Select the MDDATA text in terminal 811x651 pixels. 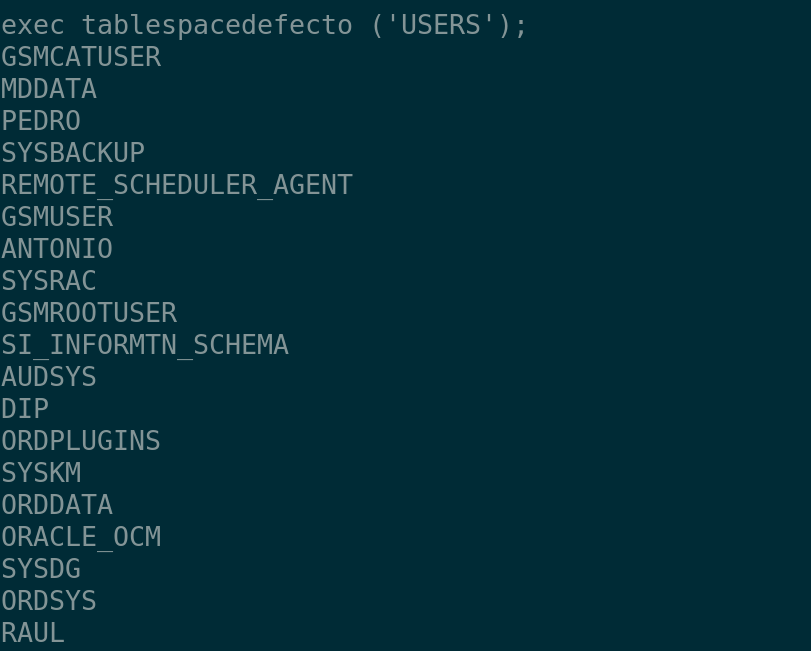[x=49, y=89]
